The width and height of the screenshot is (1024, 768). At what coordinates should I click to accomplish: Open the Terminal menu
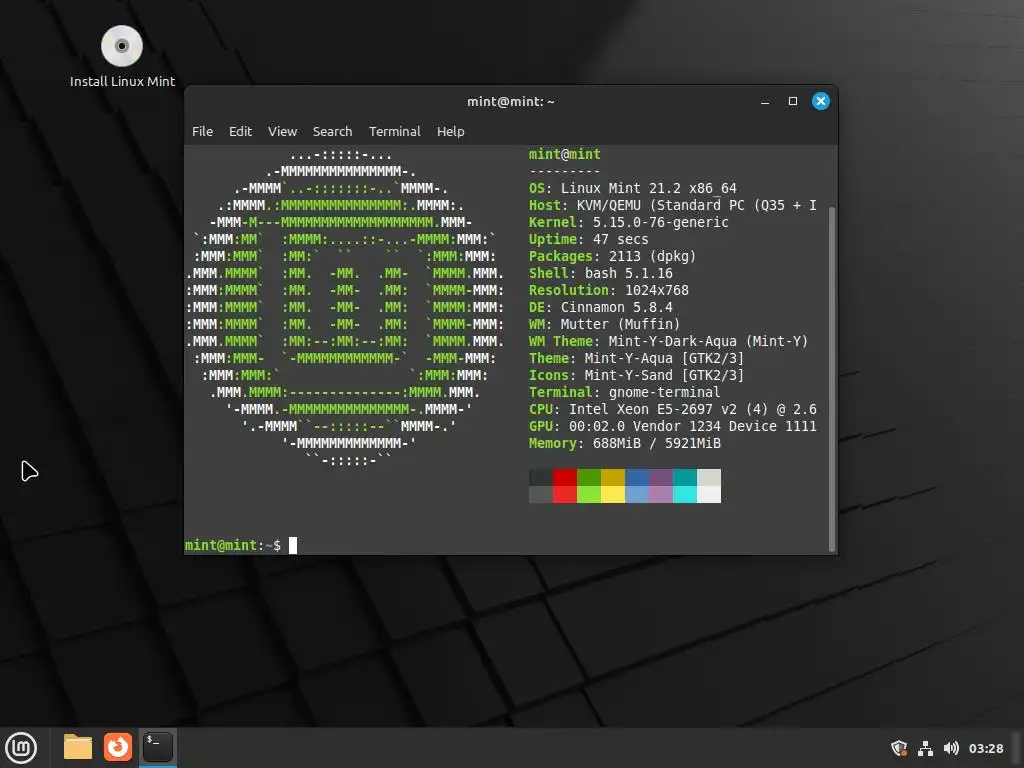(394, 131)
